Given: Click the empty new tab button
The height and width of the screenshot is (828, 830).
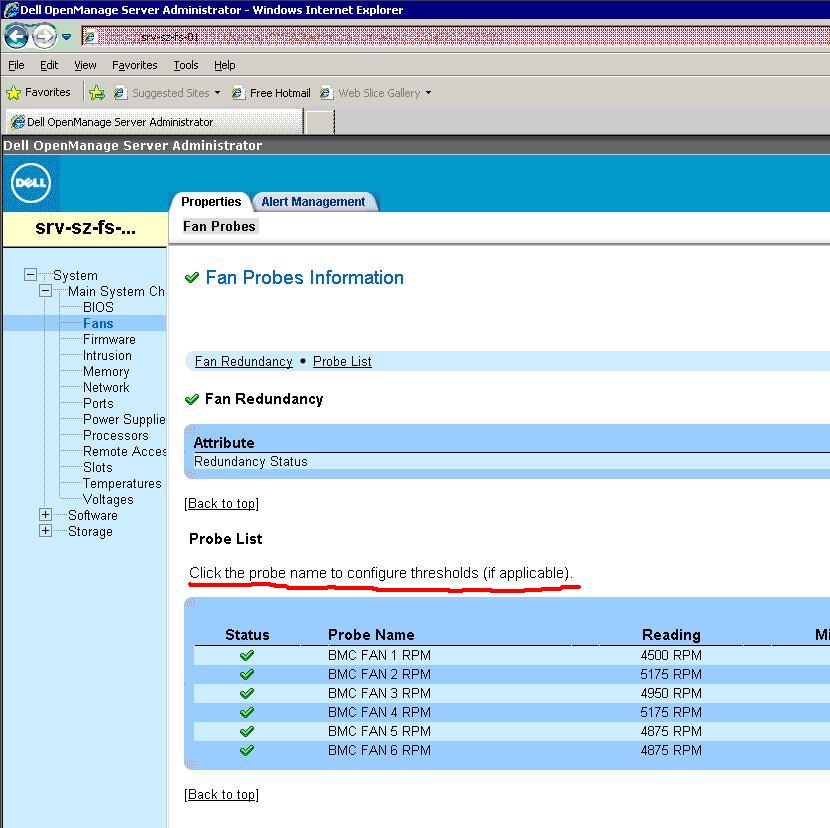Looking at the screenshot, I should click(x=320, y=122).
